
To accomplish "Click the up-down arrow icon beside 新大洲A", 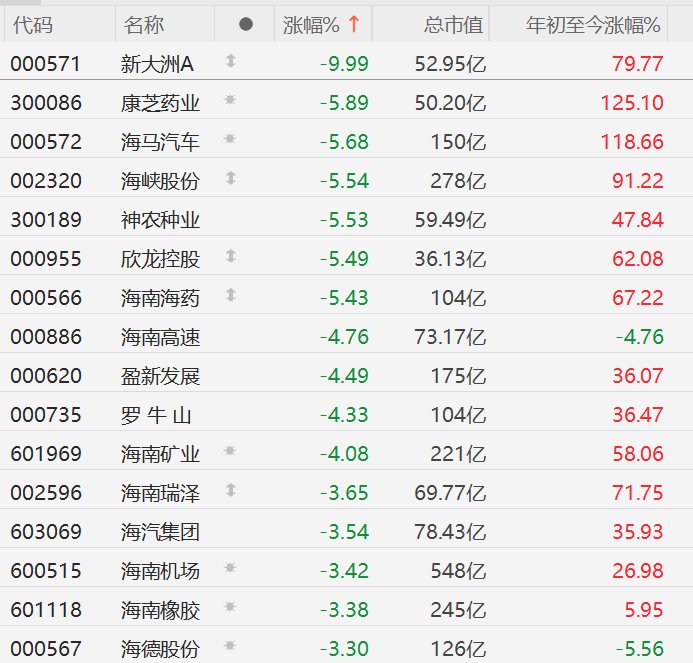I will (230, 63).
